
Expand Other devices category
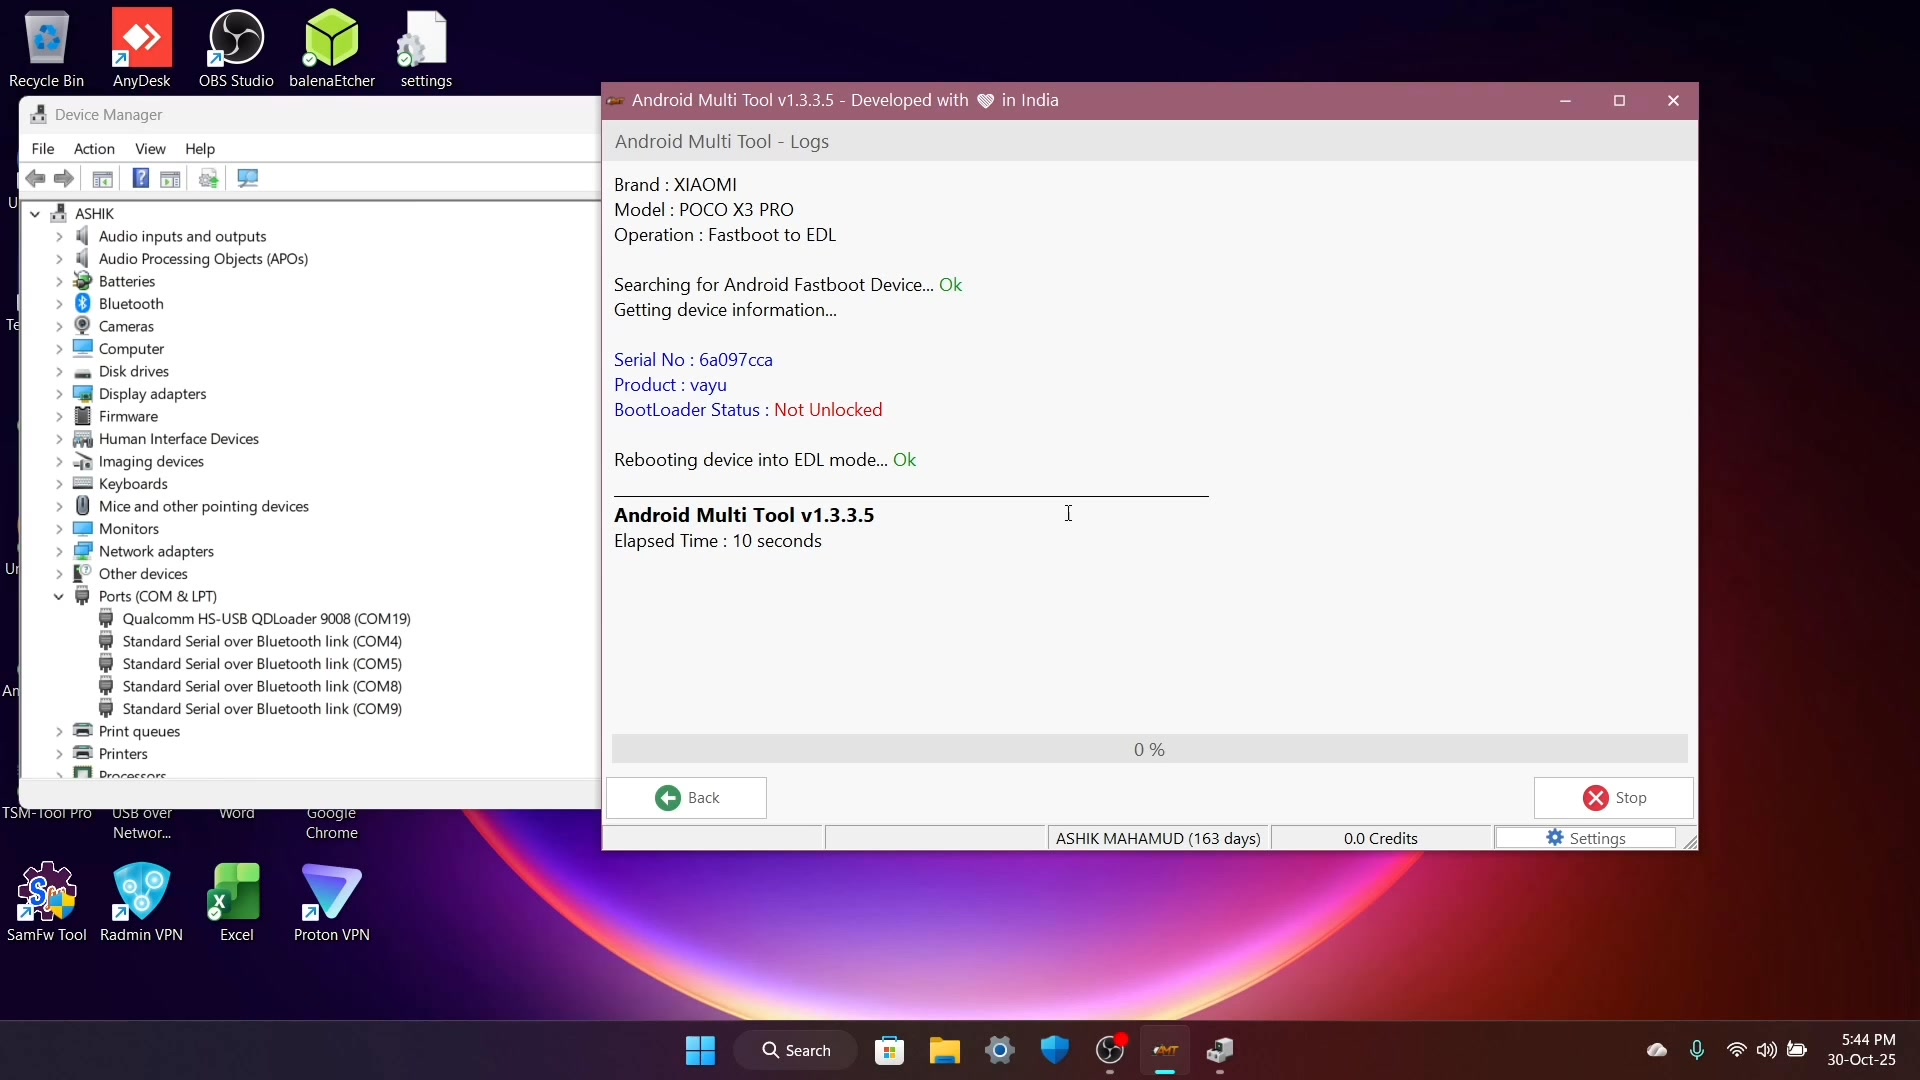[59, 574]
